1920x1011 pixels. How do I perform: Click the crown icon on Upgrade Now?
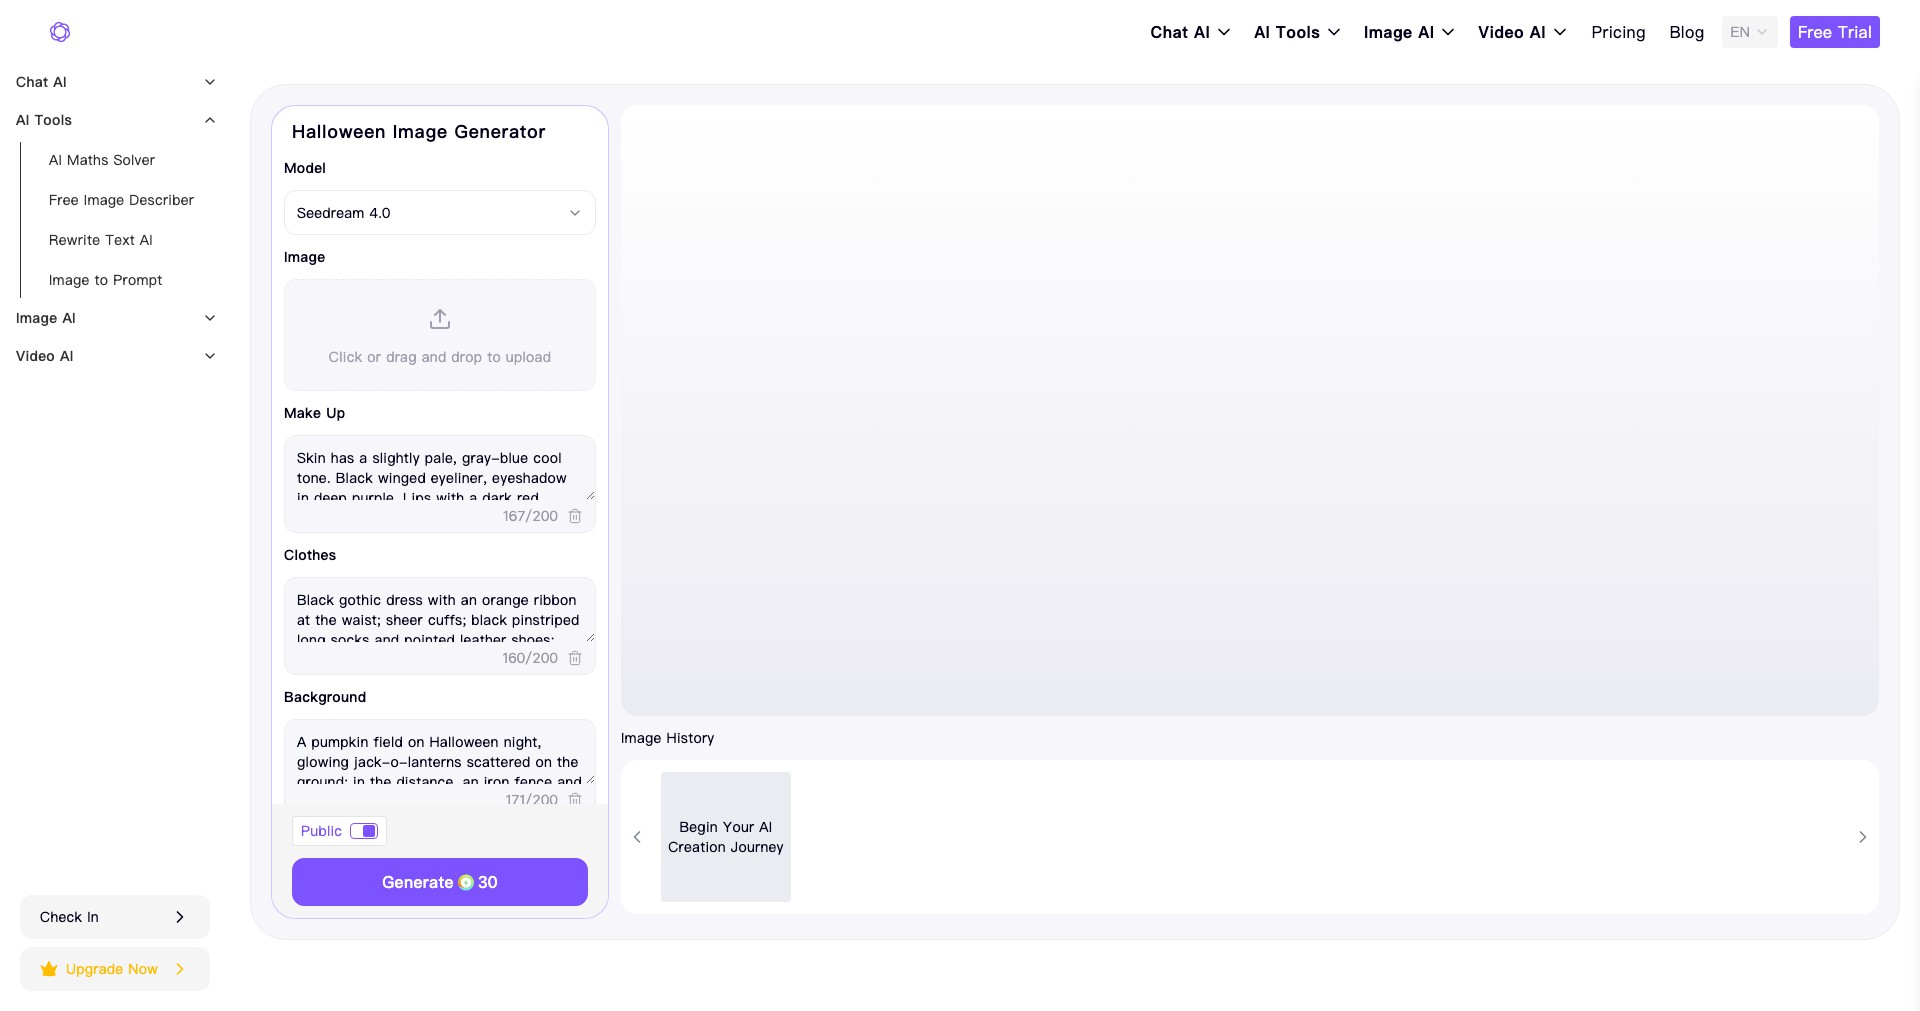[49, 969]
